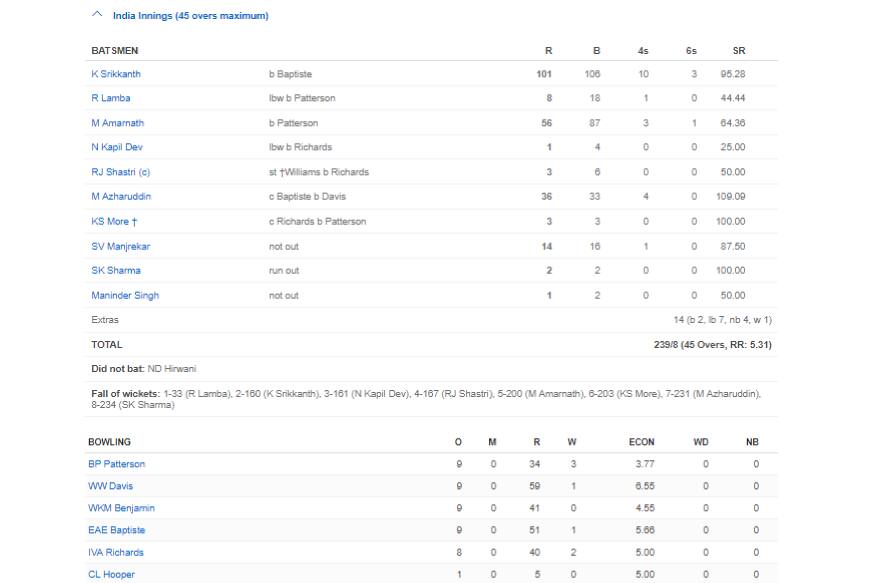This screenshot has width=875, height=583.
Task: Click the India Innings heading
Action: click(190, 16)
